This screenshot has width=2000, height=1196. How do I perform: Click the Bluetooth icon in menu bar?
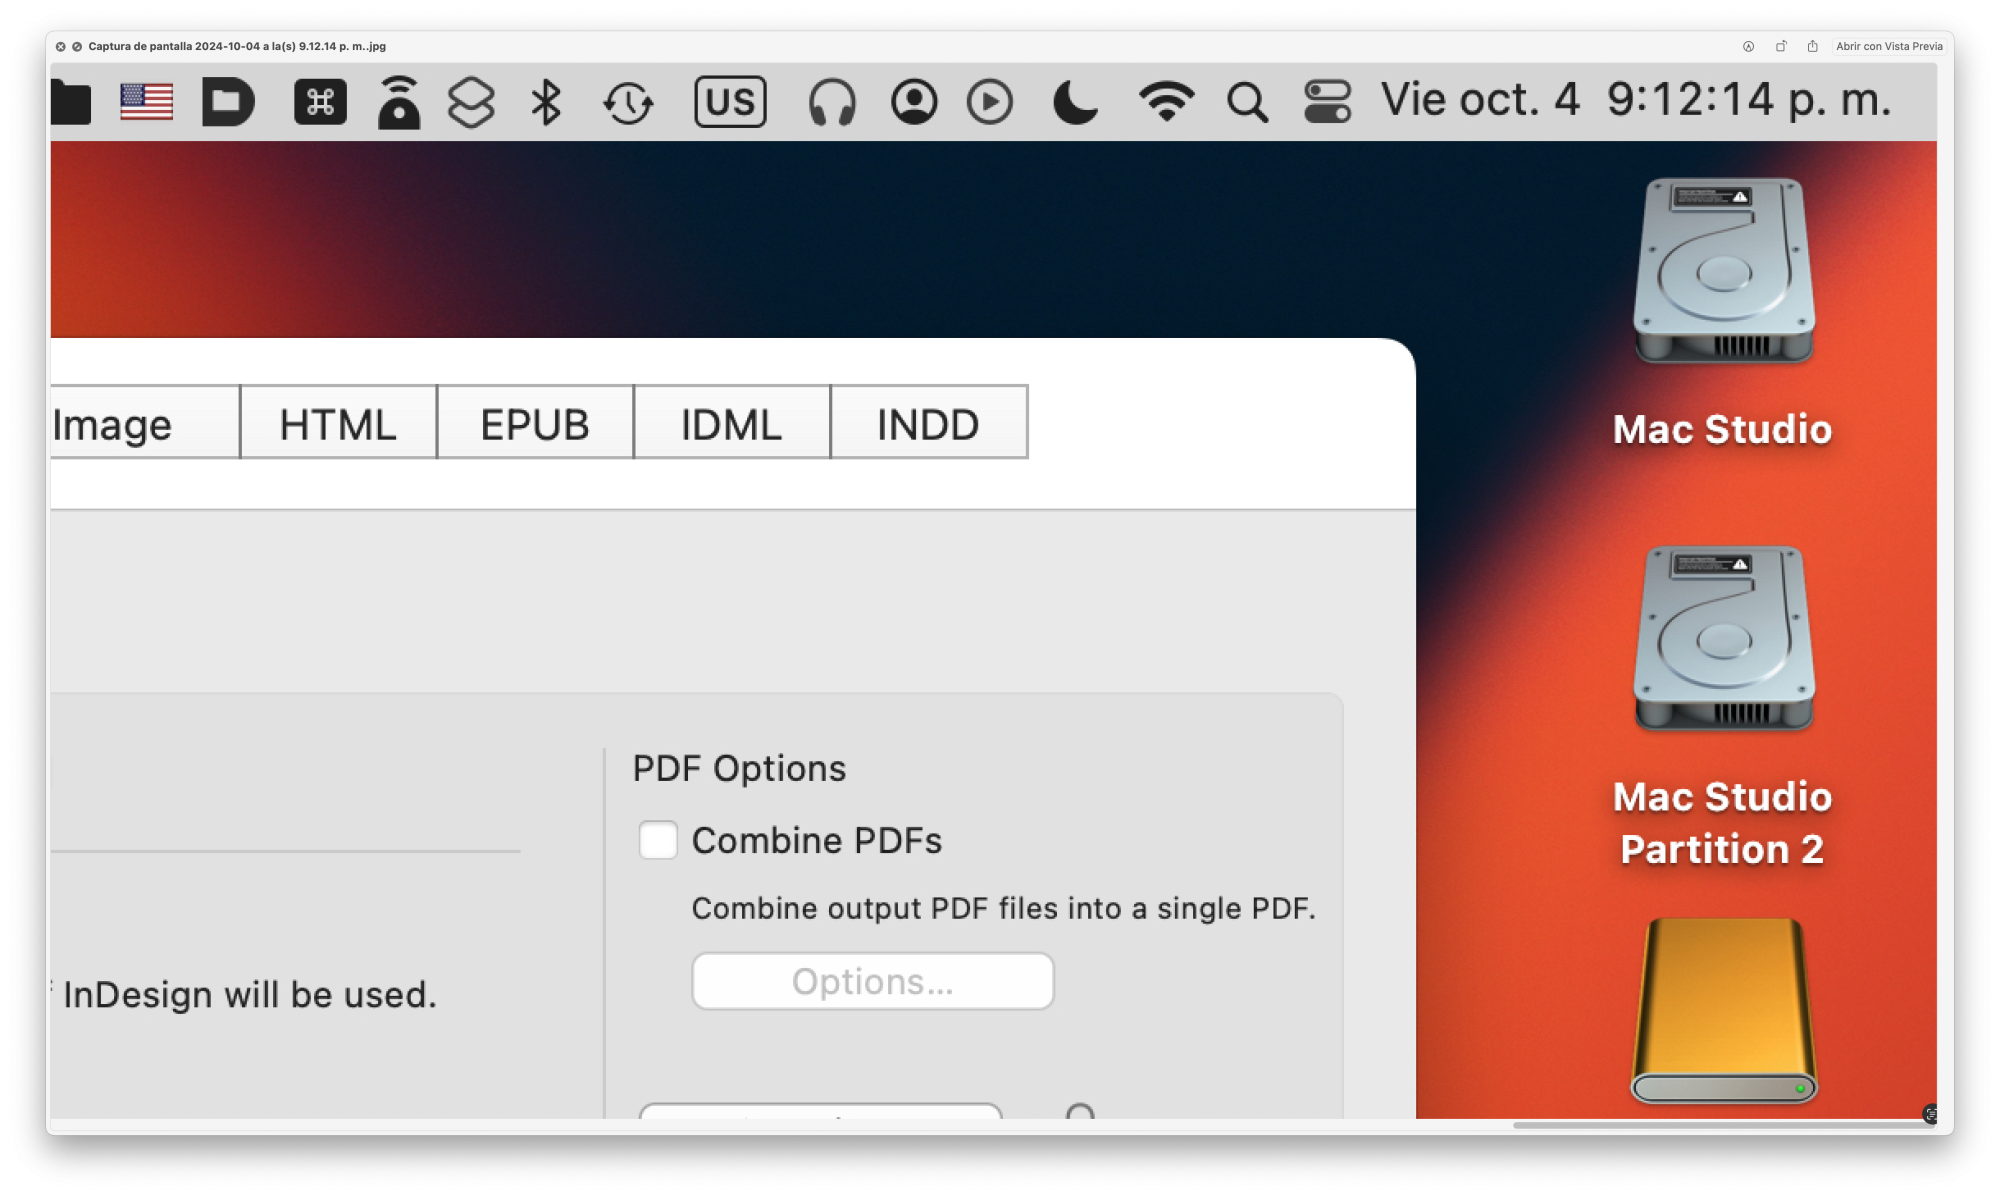pyautogui.click(x=546, y=102)
